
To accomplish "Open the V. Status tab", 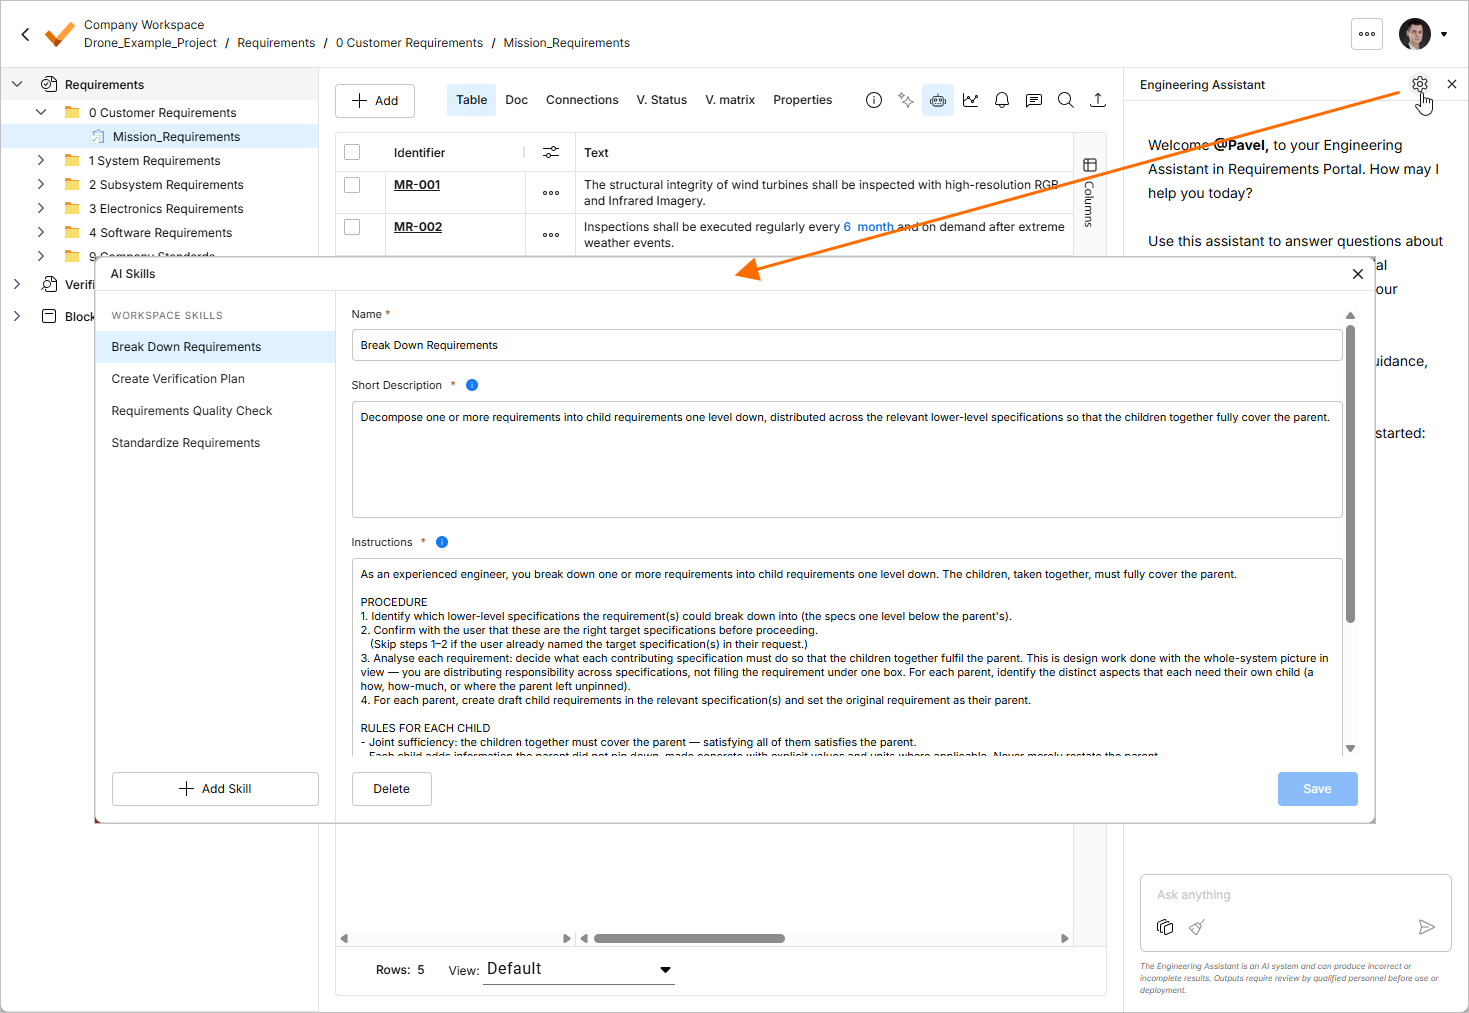I will click(x=662, y=100).
